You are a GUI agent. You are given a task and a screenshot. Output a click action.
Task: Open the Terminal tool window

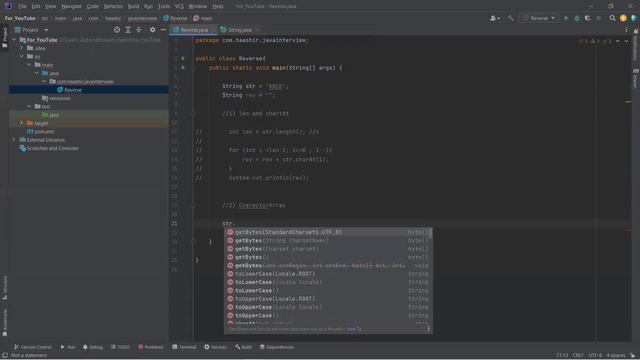point(184,347)
